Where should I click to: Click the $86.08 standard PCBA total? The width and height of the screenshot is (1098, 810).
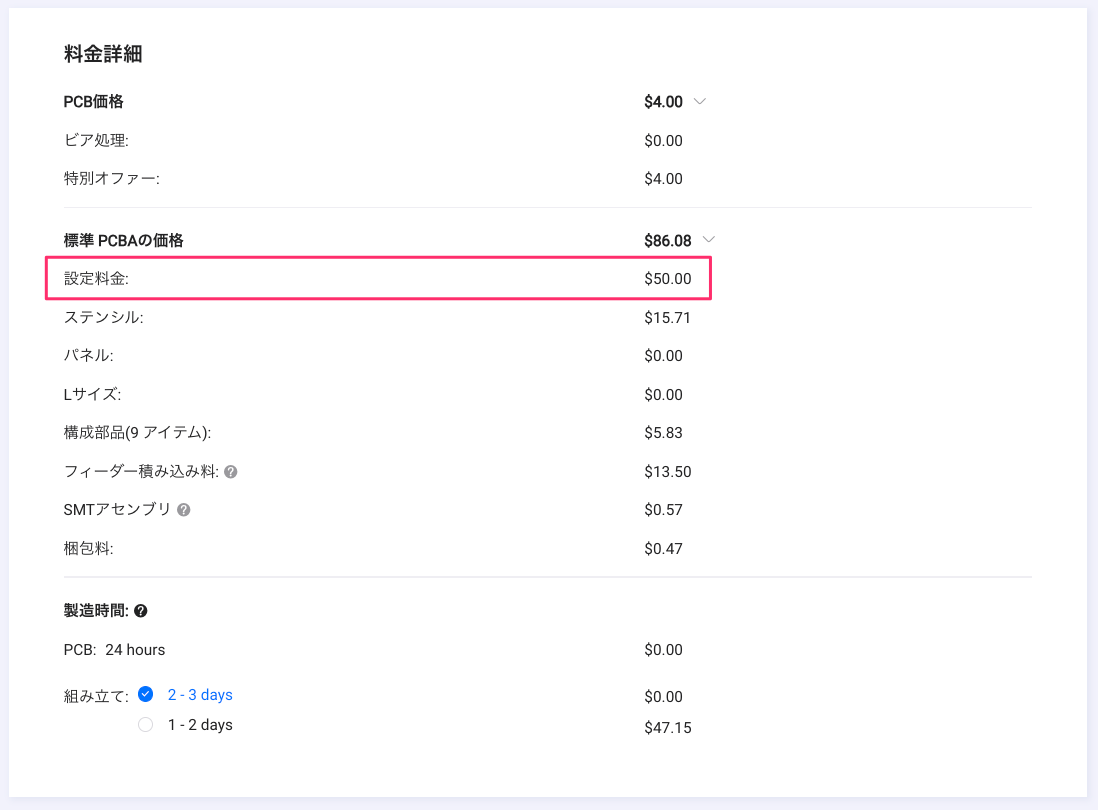coord(668,241)
